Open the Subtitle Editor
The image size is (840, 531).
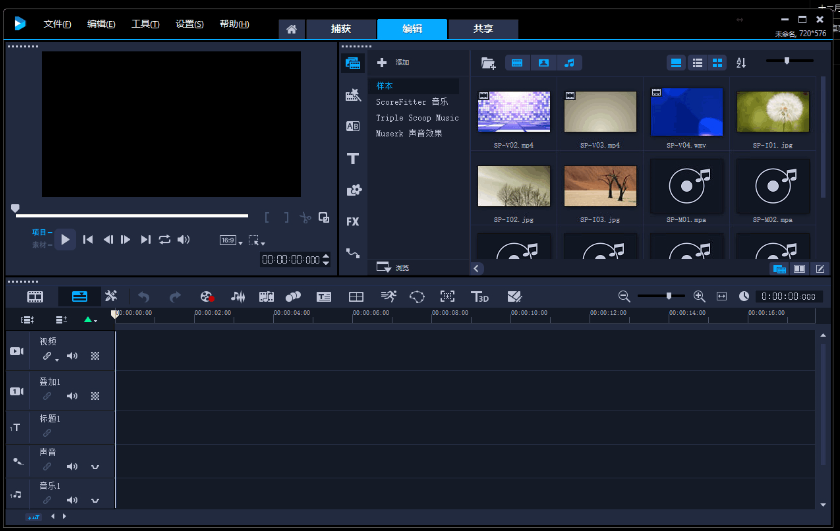coord(324,297)
